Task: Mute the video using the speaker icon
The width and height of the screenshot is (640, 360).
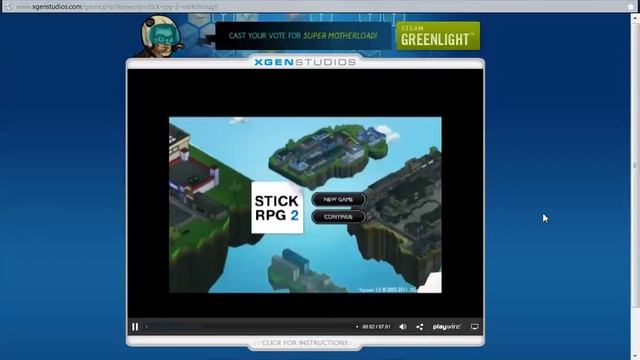Action: 403,327
